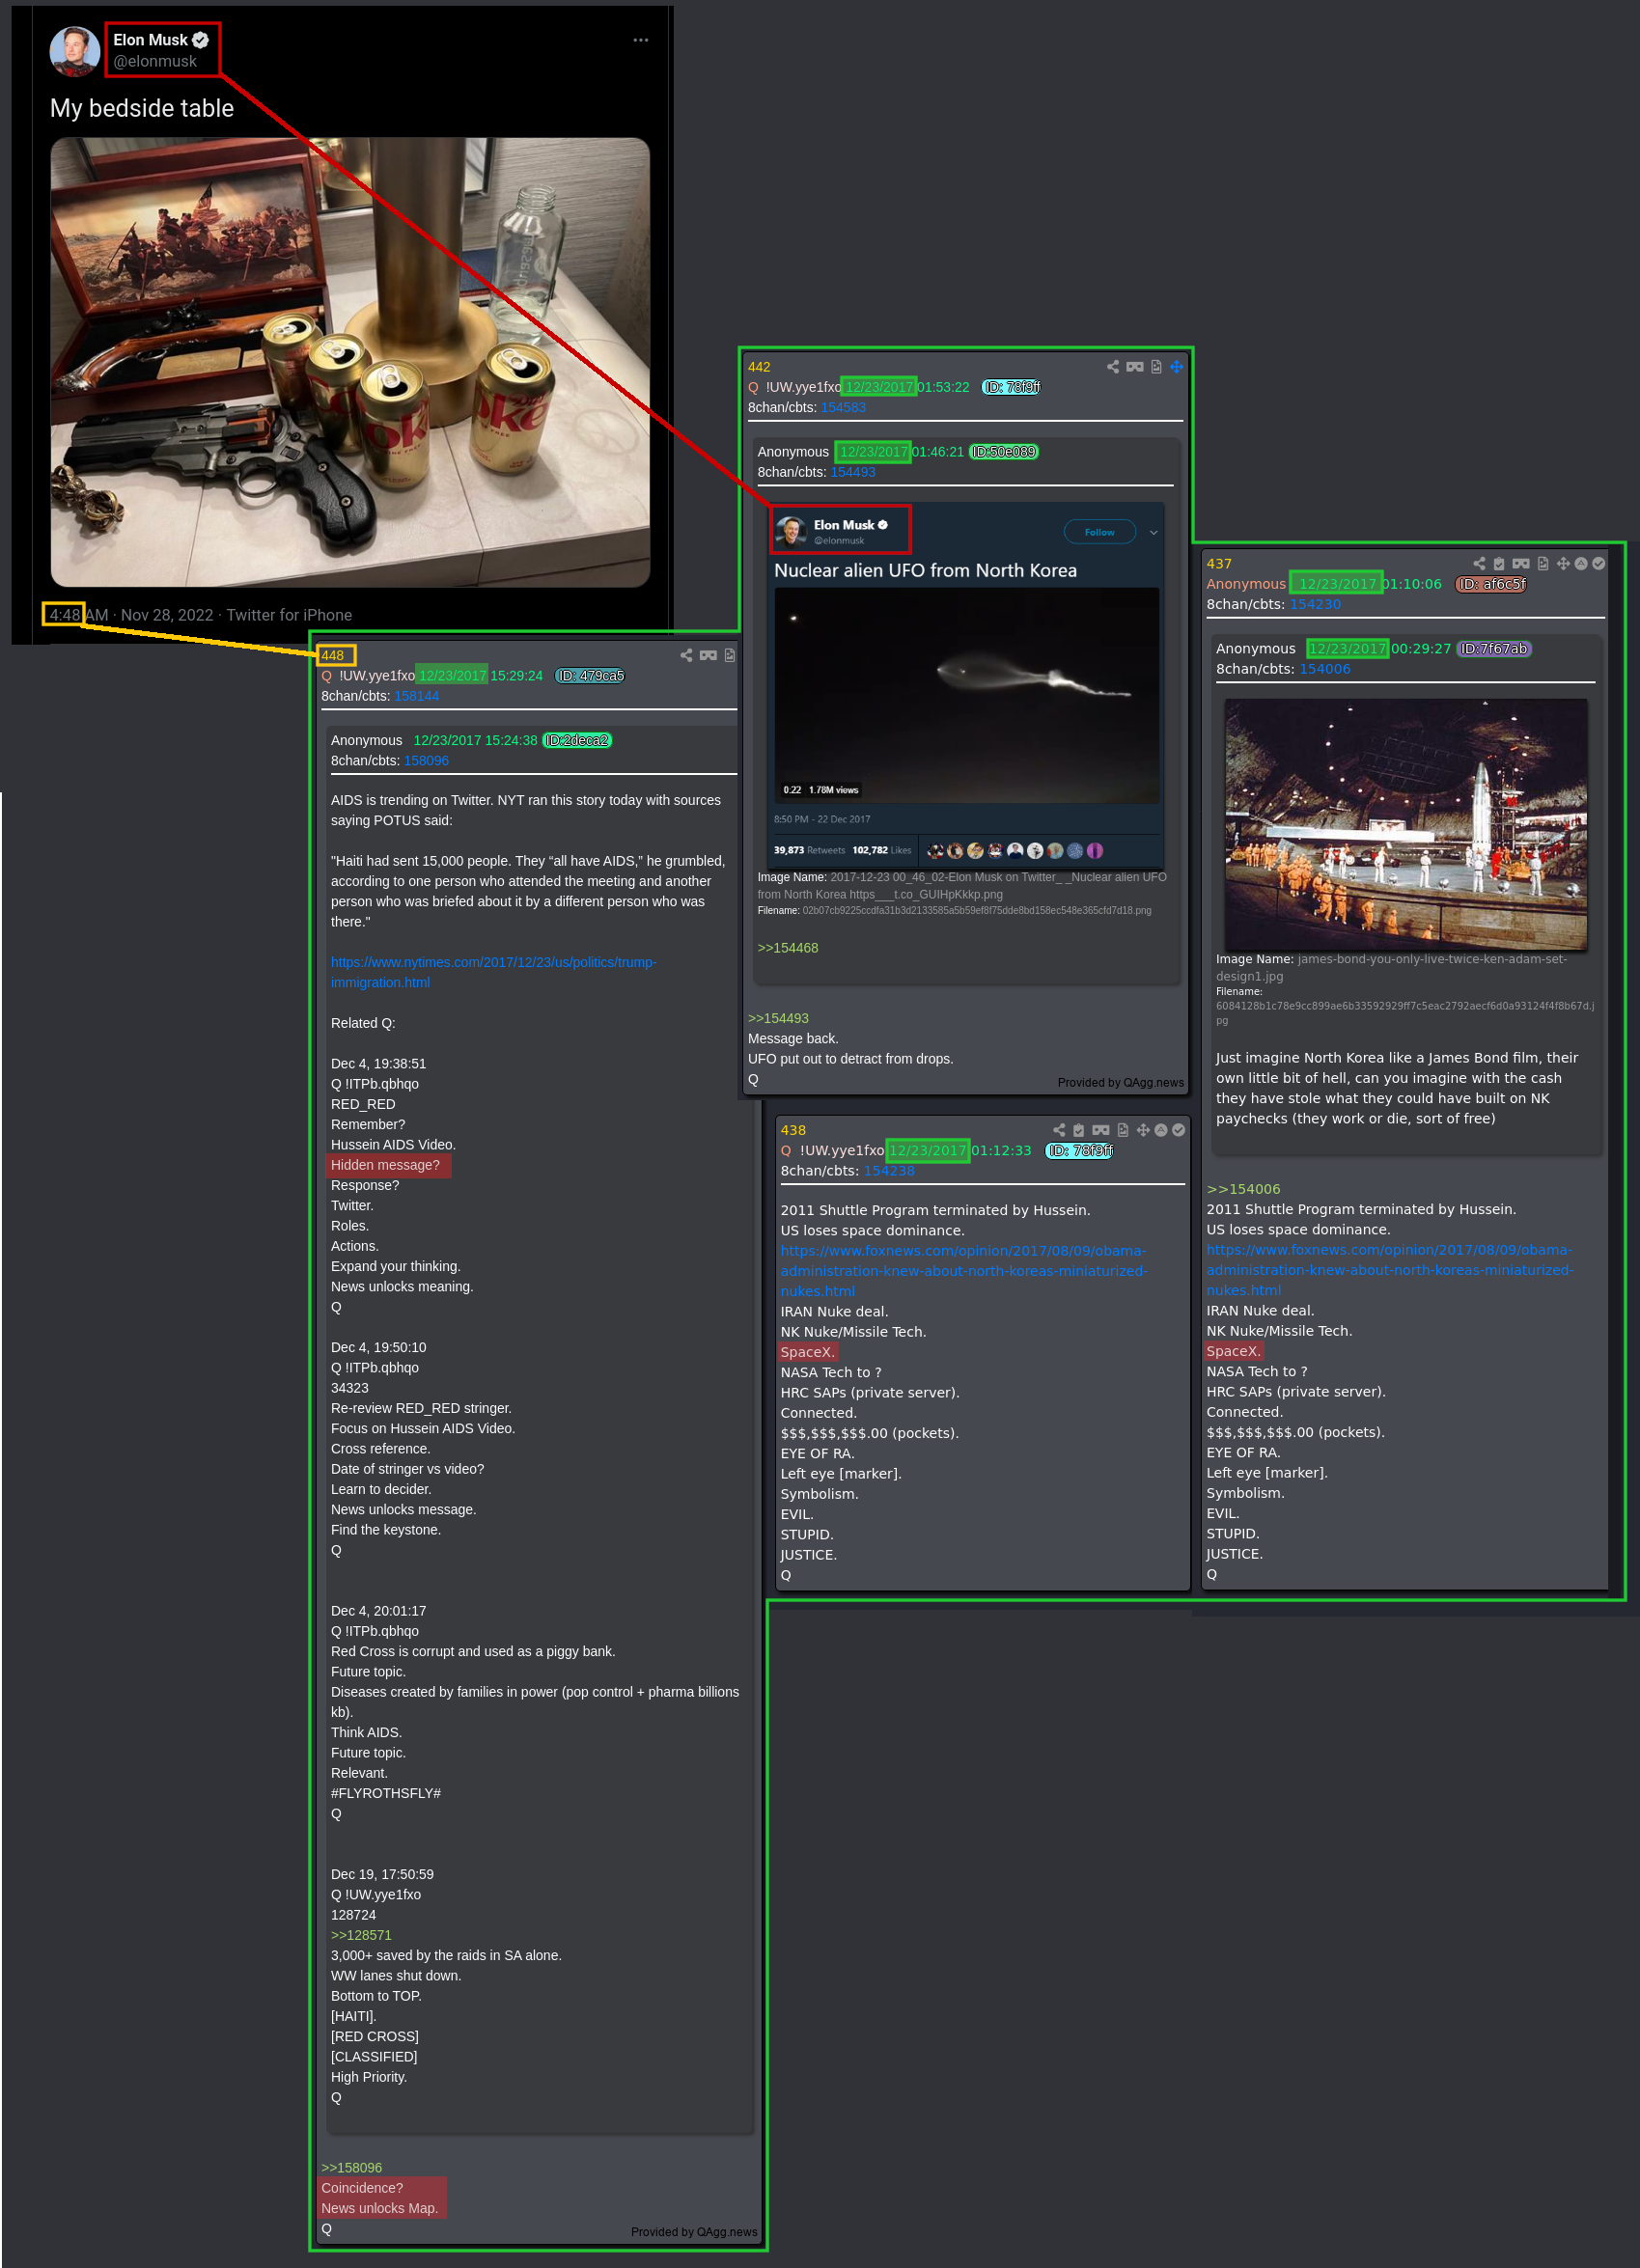Click the clipboard icon on post 438
The height and width of the screenshot is (2268, 1640).
click(1079, 1130)
